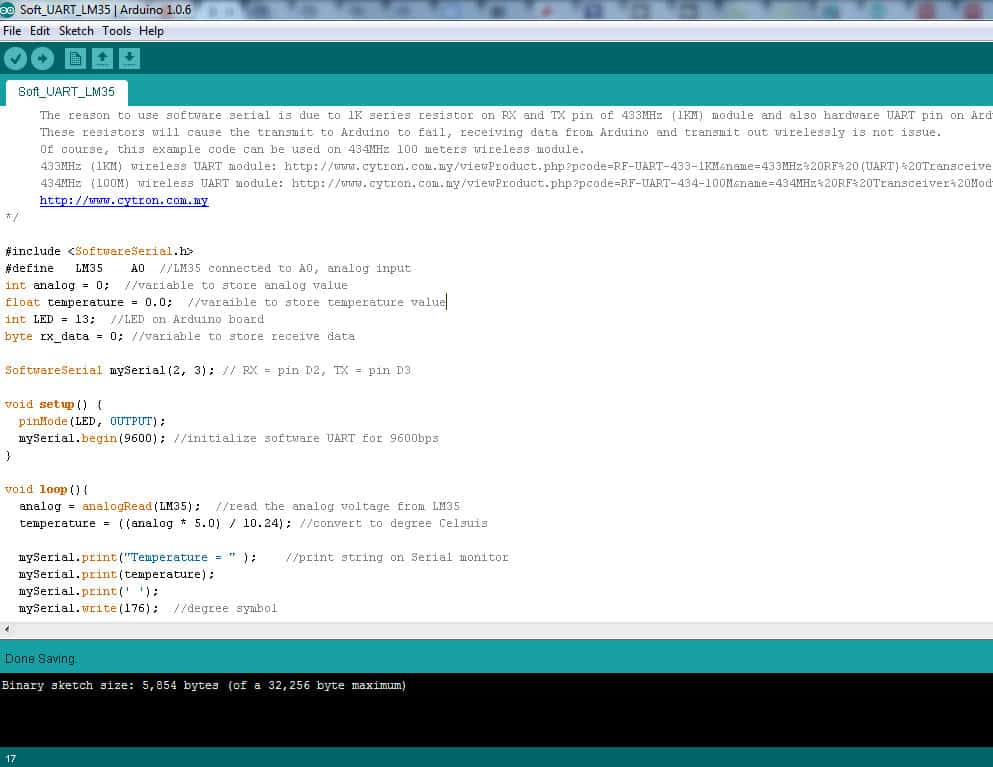
Task: Select the Soft_UART_LM35 tab
Action: (66, 92)
